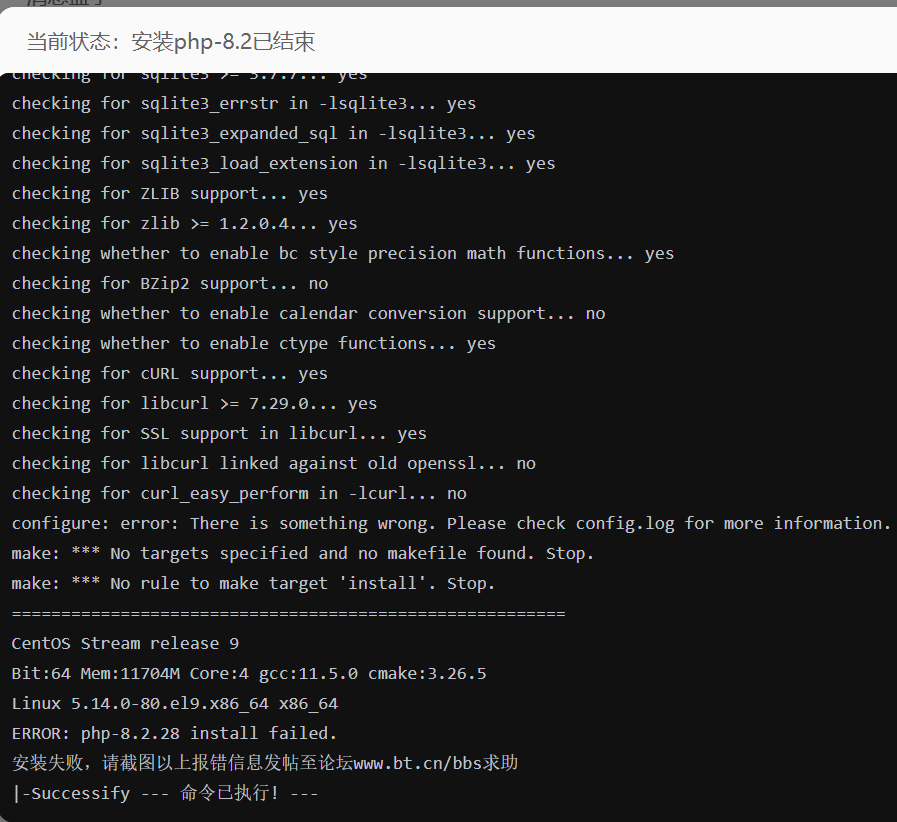Click the 'sqlite3_load_extension in -lsqlite3' line
This screenshot has height=822, width=897.
point(283,163)
